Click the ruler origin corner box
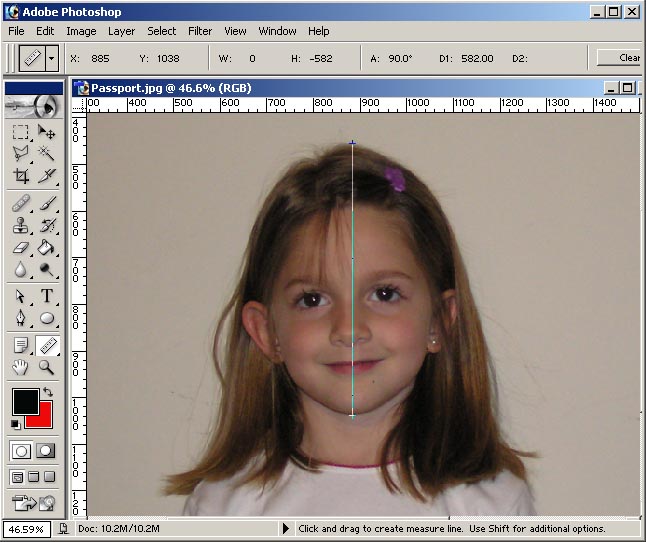 [79, 105]
